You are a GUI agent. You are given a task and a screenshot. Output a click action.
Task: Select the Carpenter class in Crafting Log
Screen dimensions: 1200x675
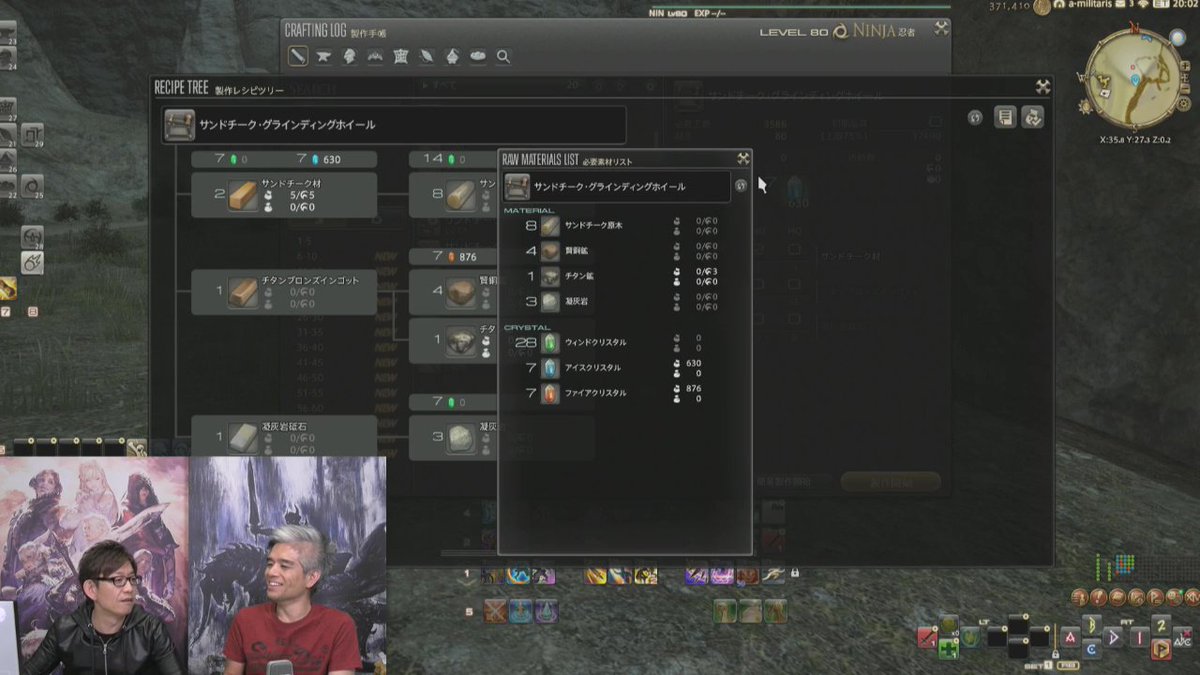tap(298, 56)
